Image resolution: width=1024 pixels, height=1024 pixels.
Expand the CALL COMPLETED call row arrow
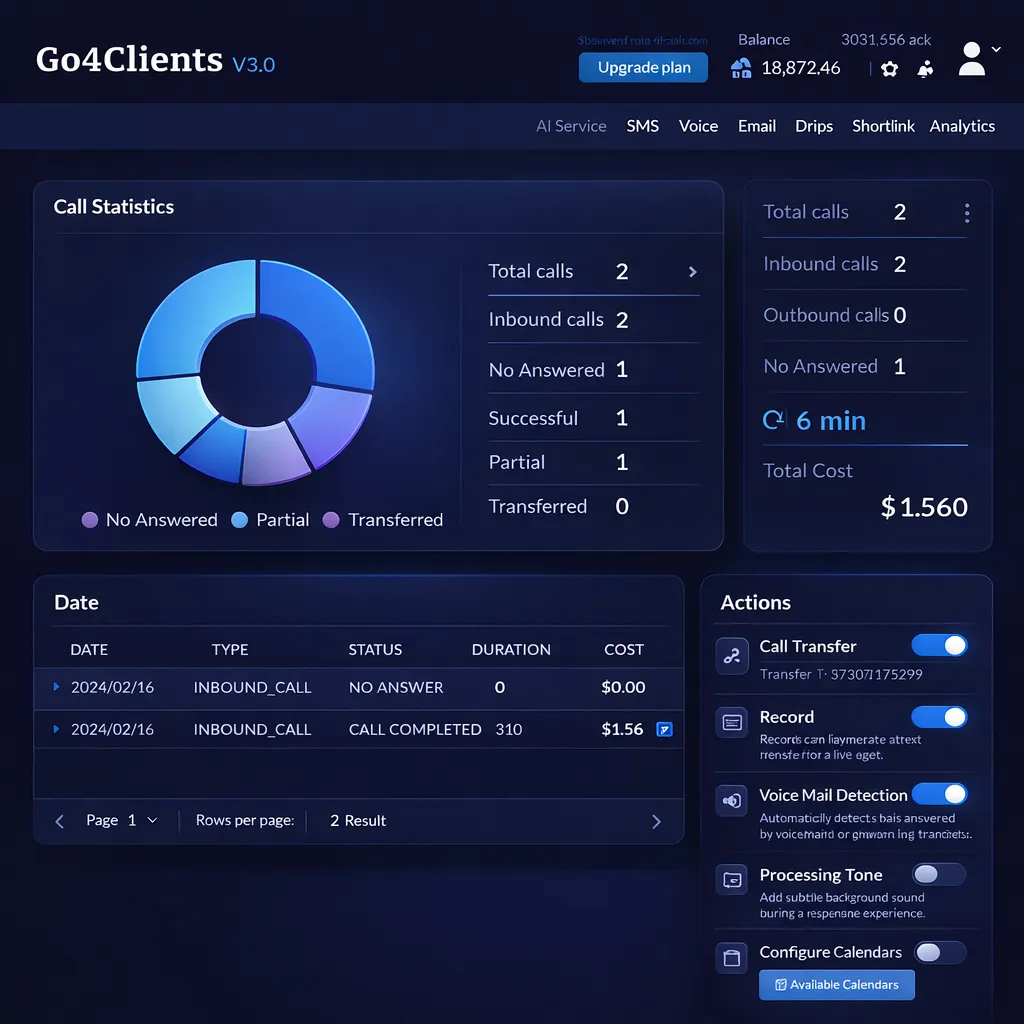tap(56, 729)
